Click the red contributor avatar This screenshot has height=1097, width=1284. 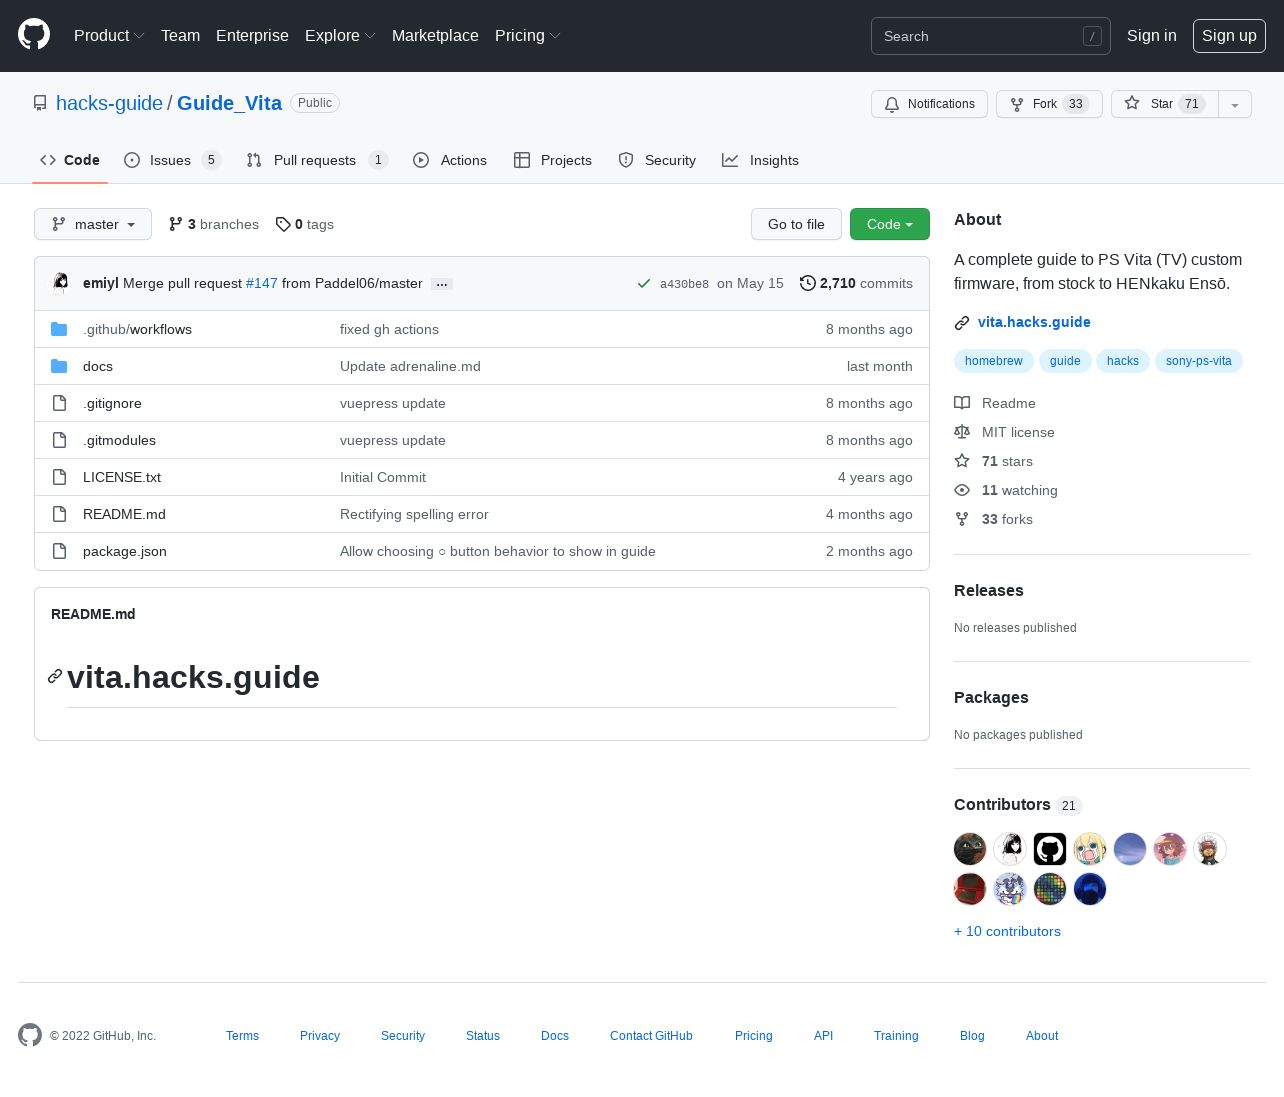coord(970,889)
